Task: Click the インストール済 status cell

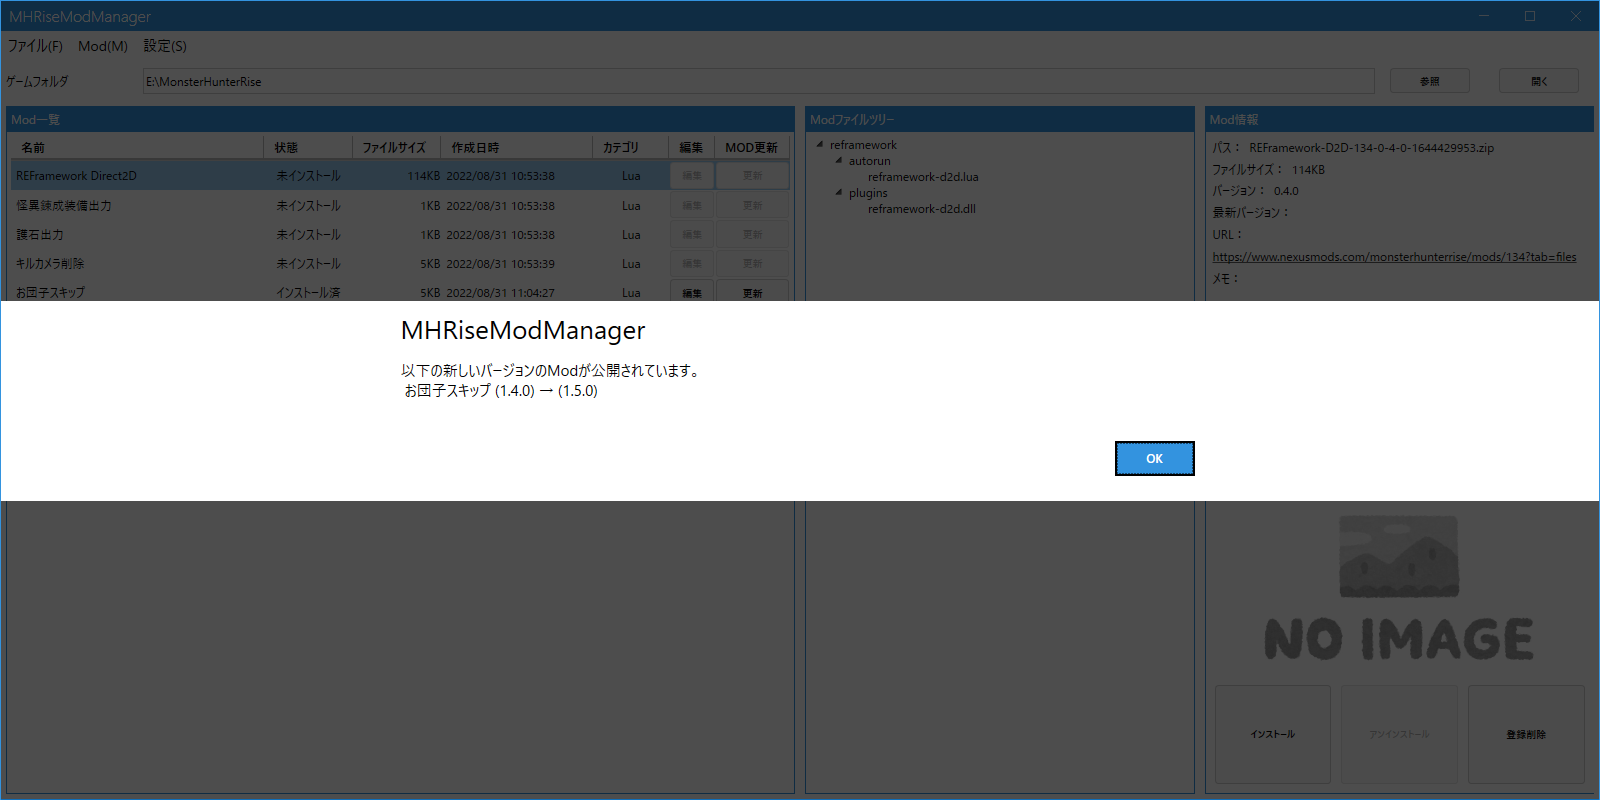Action: [308, 293]
